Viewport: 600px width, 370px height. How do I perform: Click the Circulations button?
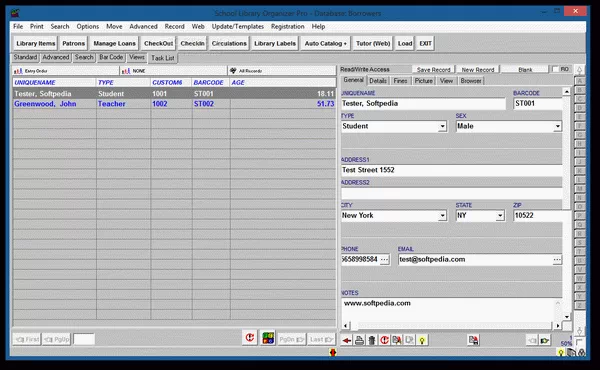229,43
